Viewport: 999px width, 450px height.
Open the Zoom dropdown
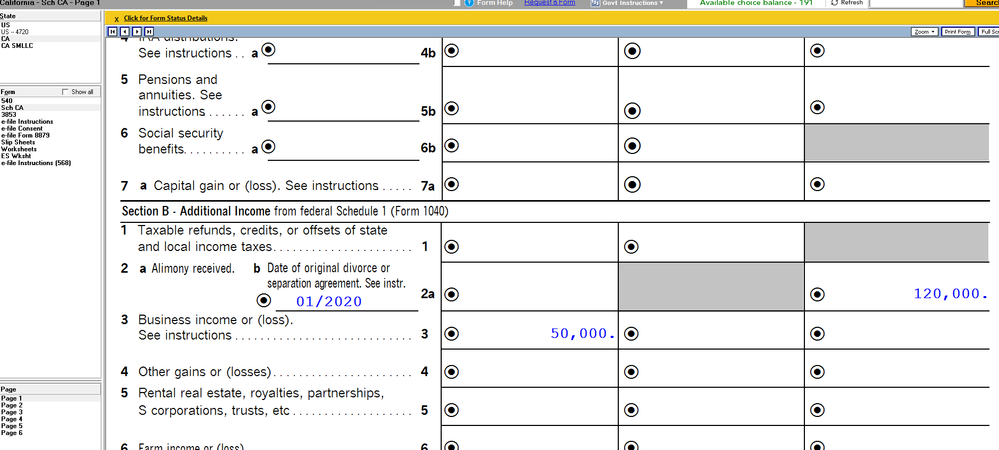point(925,31)
